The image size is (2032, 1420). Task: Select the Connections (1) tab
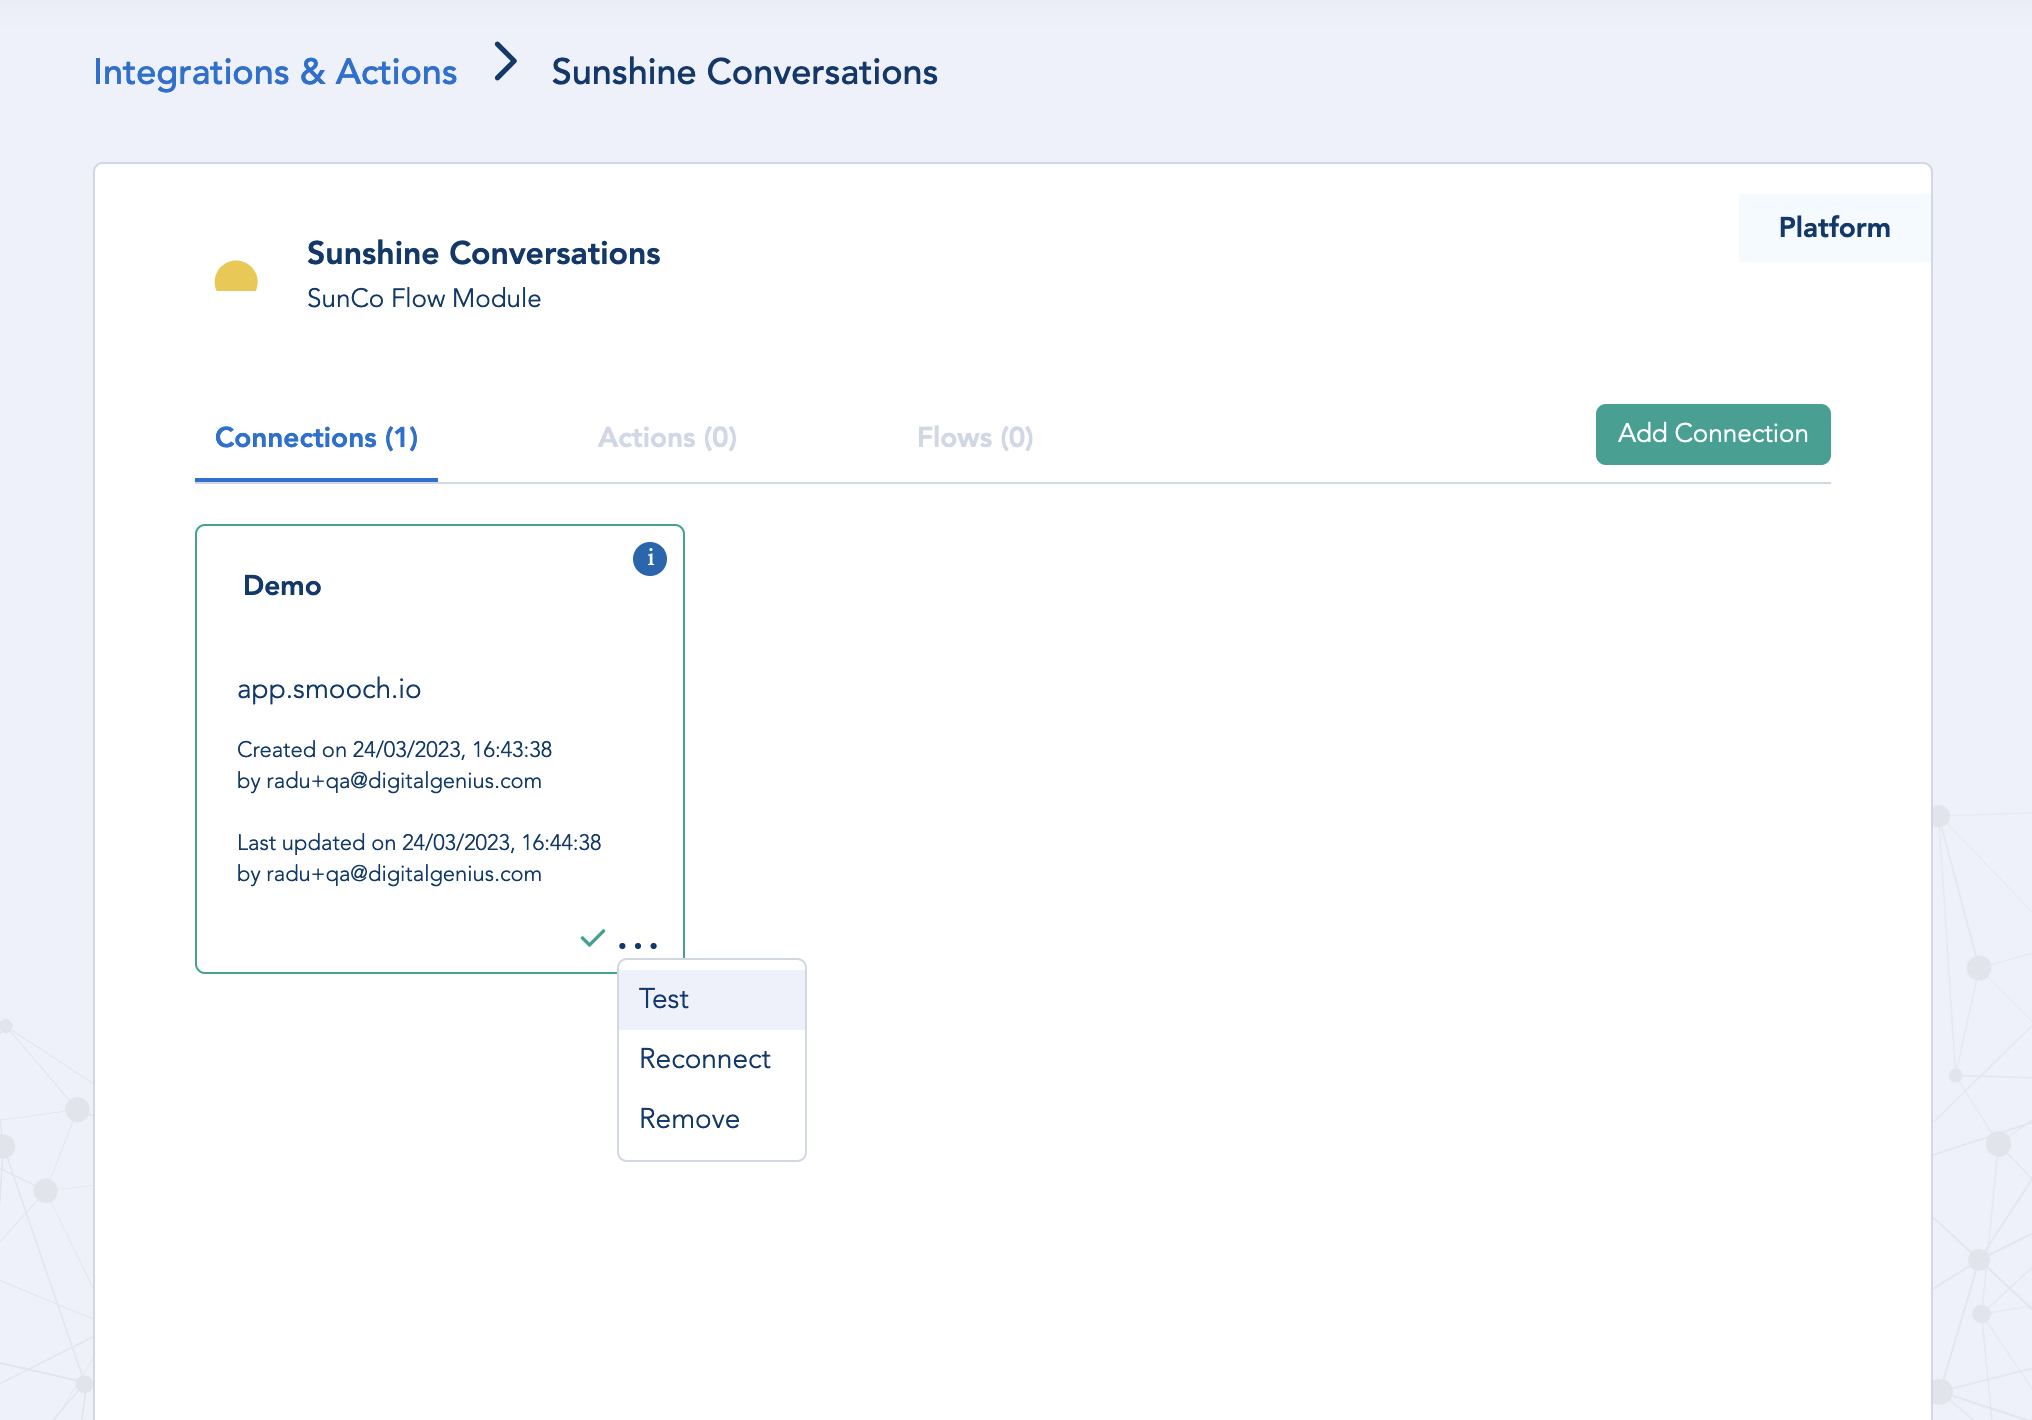[x=316, y=438]
